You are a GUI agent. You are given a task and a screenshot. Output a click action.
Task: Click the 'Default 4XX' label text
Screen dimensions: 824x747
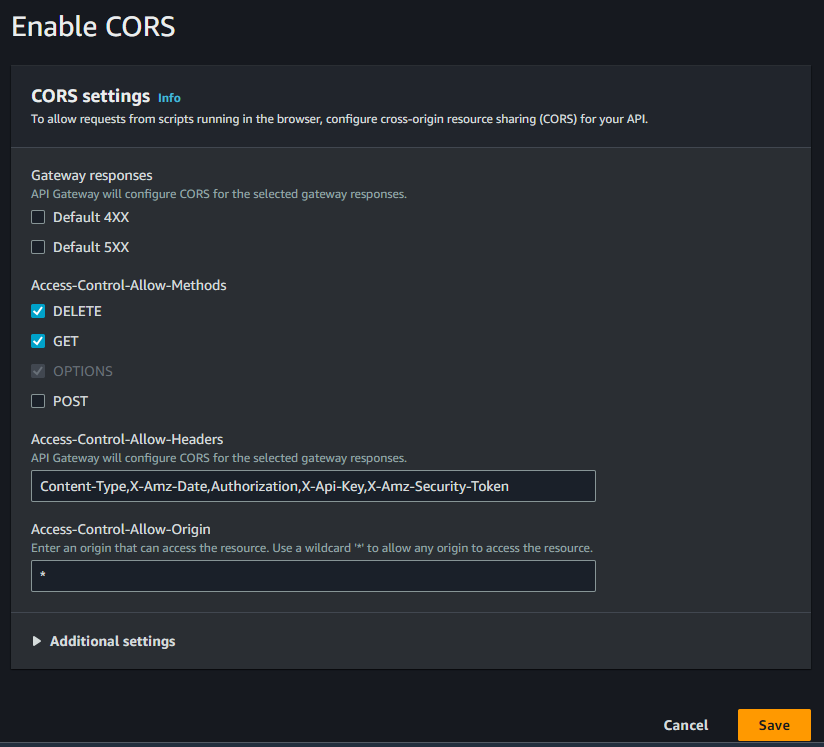tap(91, 217)
